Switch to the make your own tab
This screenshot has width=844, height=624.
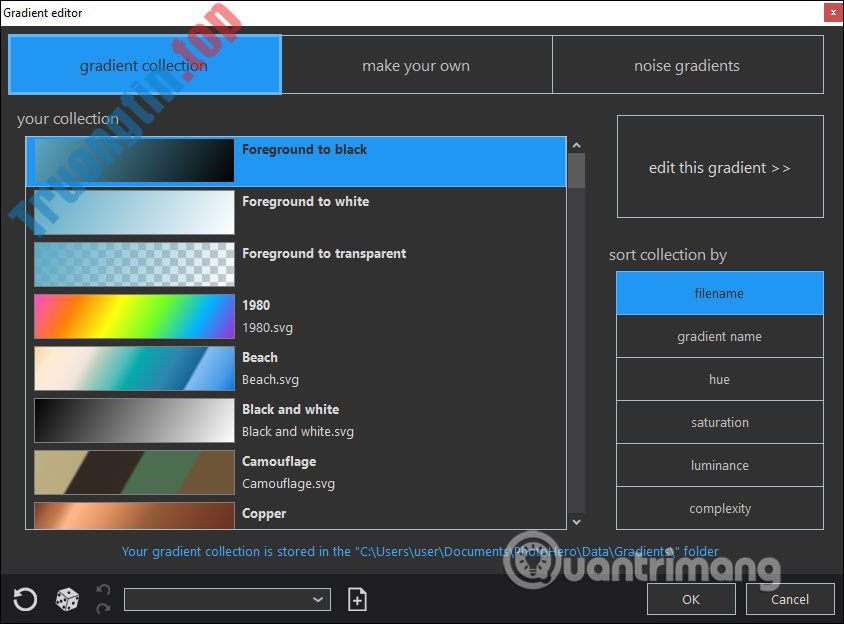click(415, 64)
